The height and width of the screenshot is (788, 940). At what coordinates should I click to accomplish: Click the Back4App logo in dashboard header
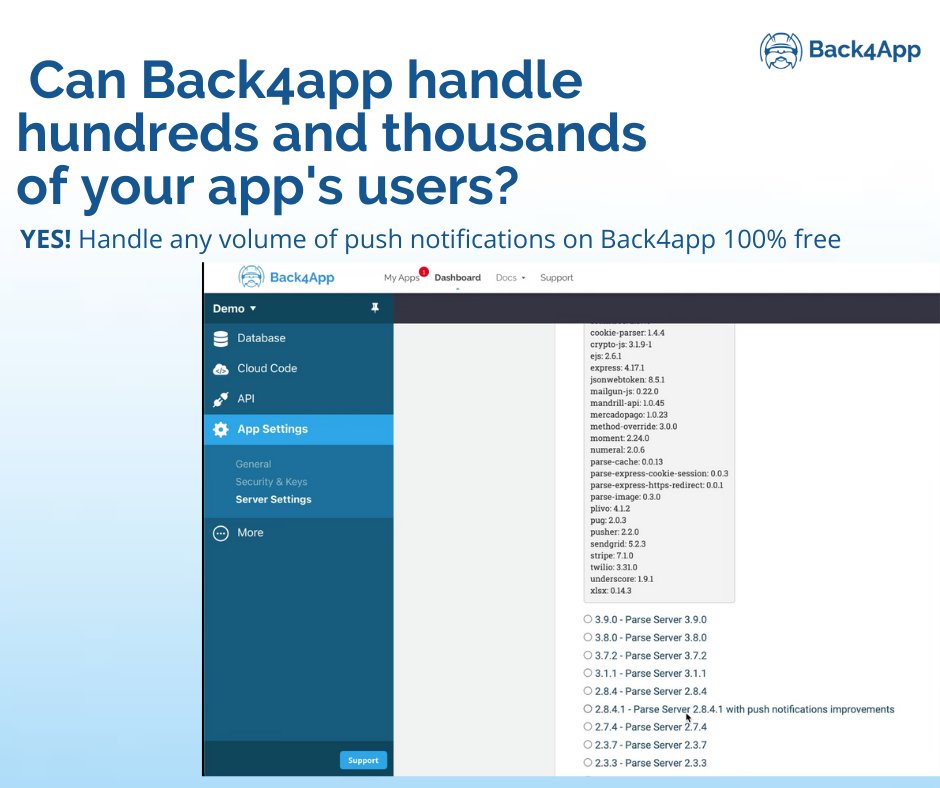click(x=286, y=277)
